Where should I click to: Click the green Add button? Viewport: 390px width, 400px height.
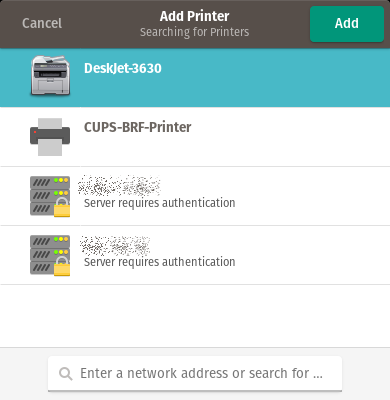[347, 24]
